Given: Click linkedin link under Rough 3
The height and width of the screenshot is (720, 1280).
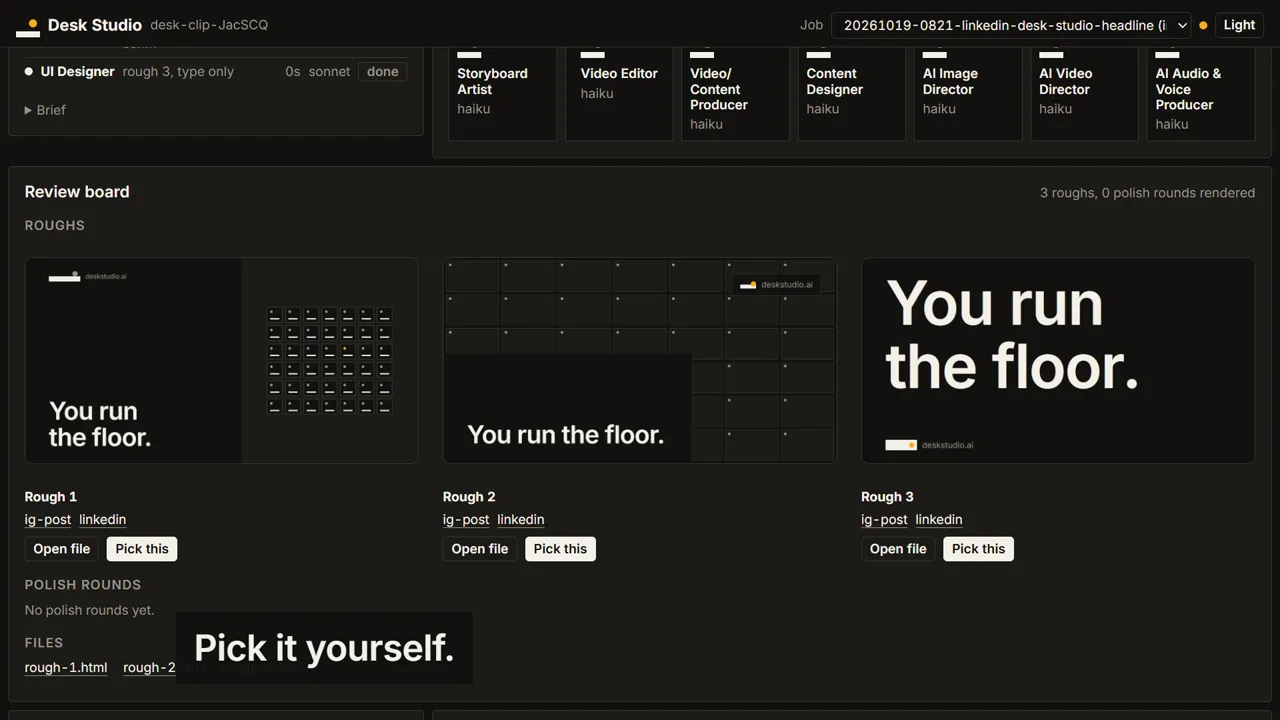Looking at the screenshot, I should pyautogui.click(x=939, y=520).
